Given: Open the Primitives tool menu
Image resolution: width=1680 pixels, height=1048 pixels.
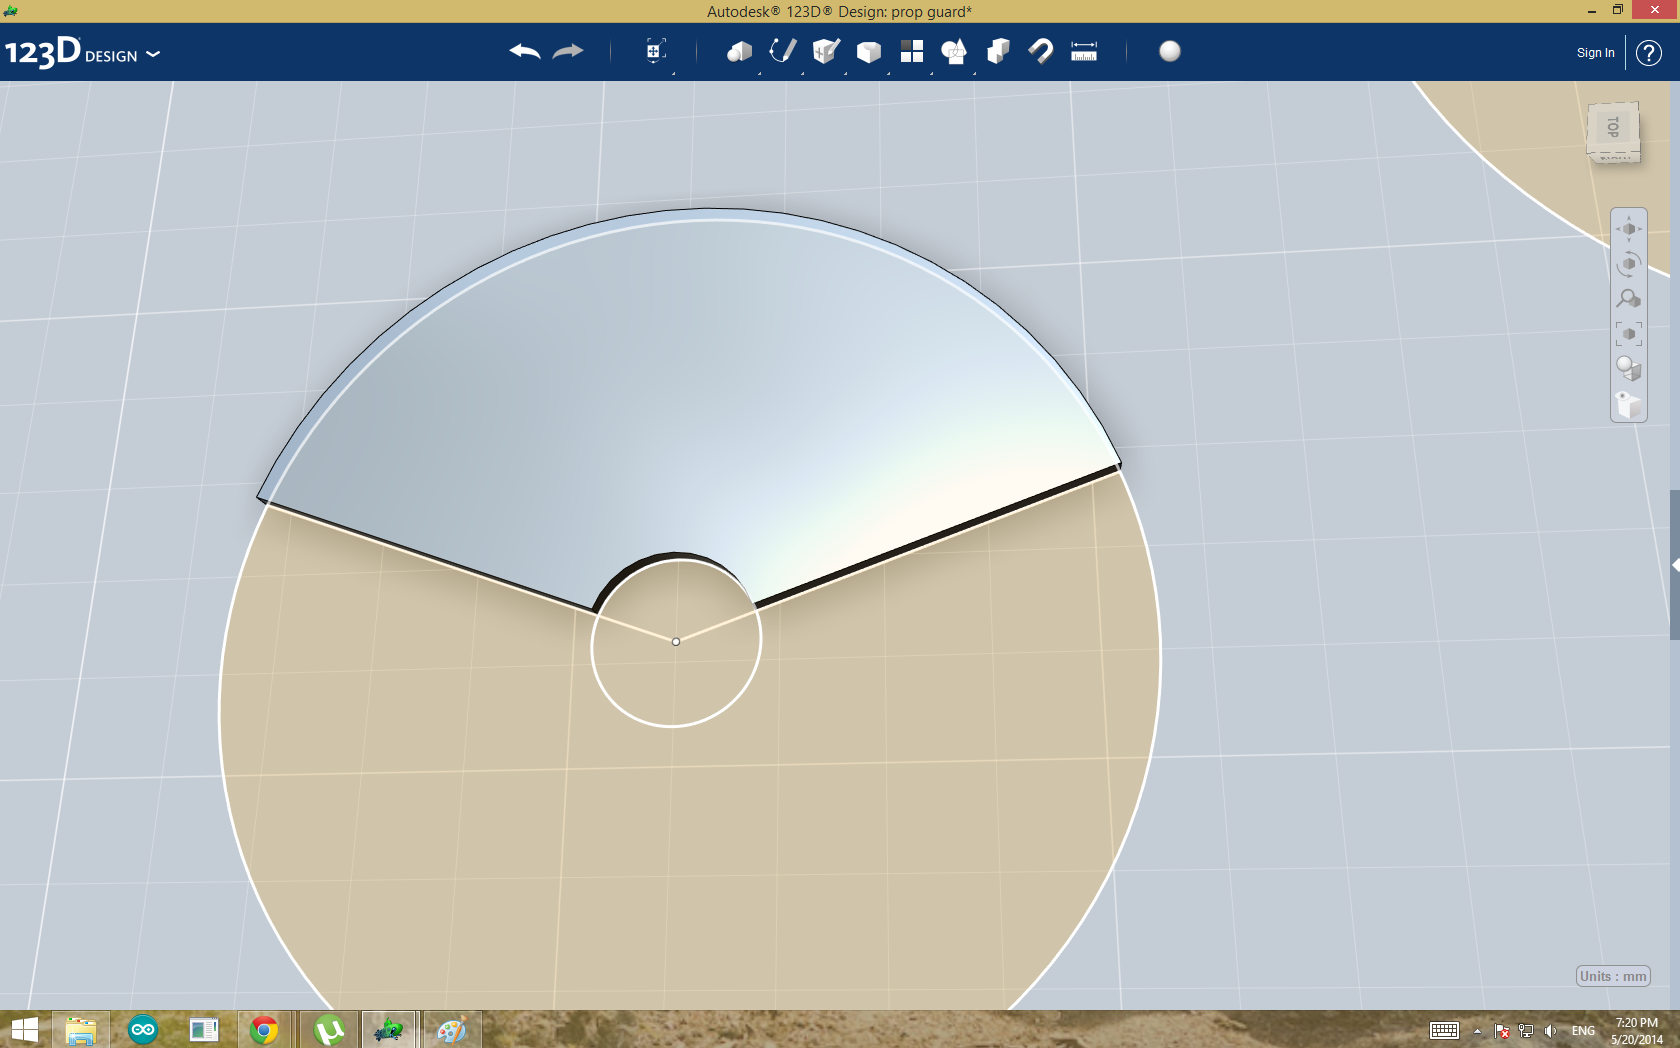Looking at the screenshot, I should (x=739, y=52).
